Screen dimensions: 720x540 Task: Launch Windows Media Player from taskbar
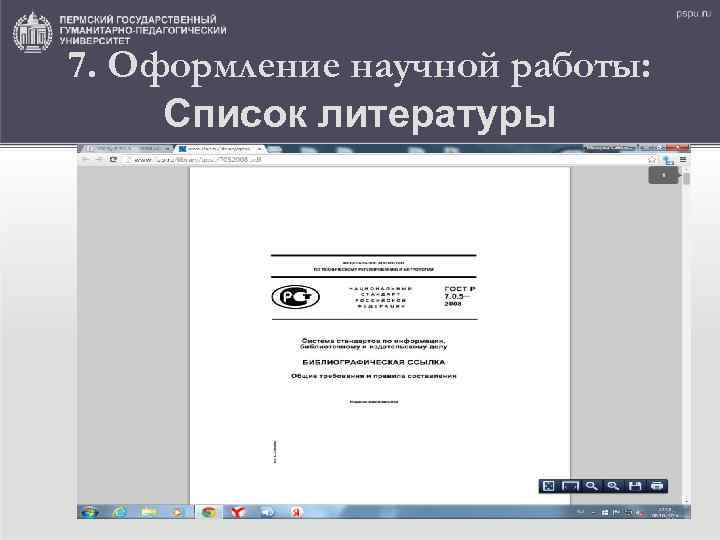[177, 512]
